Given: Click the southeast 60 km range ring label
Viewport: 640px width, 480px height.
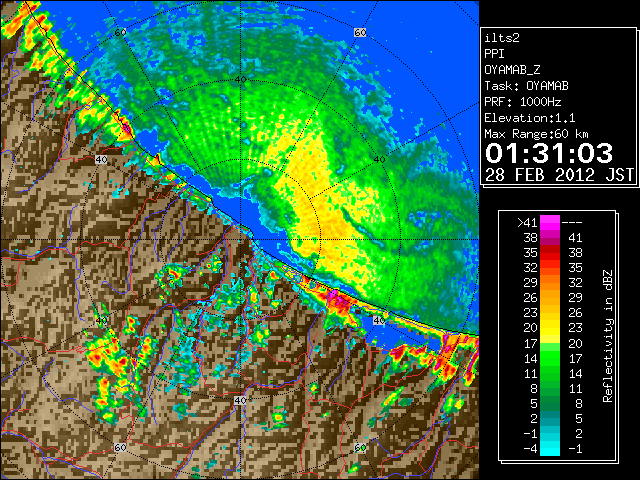Looking at the screenshot, I should coord(360,447).
